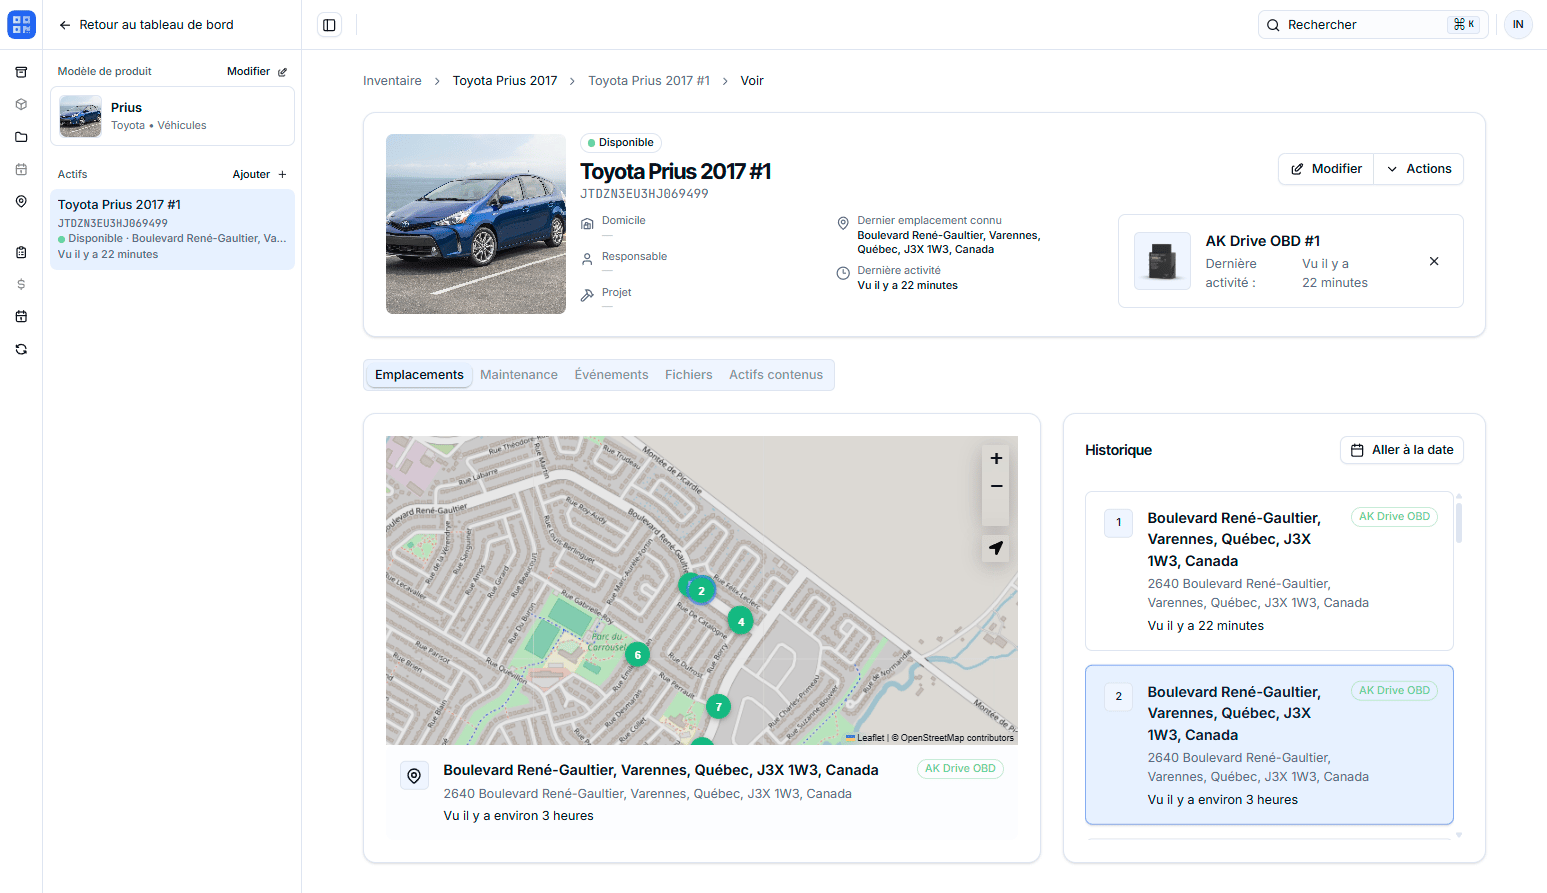The height and width of the screenshot is (893, 1547).
Task: Click VIN text JTDZN3EU3HJ069499 in header
Action: click(644, 194)
